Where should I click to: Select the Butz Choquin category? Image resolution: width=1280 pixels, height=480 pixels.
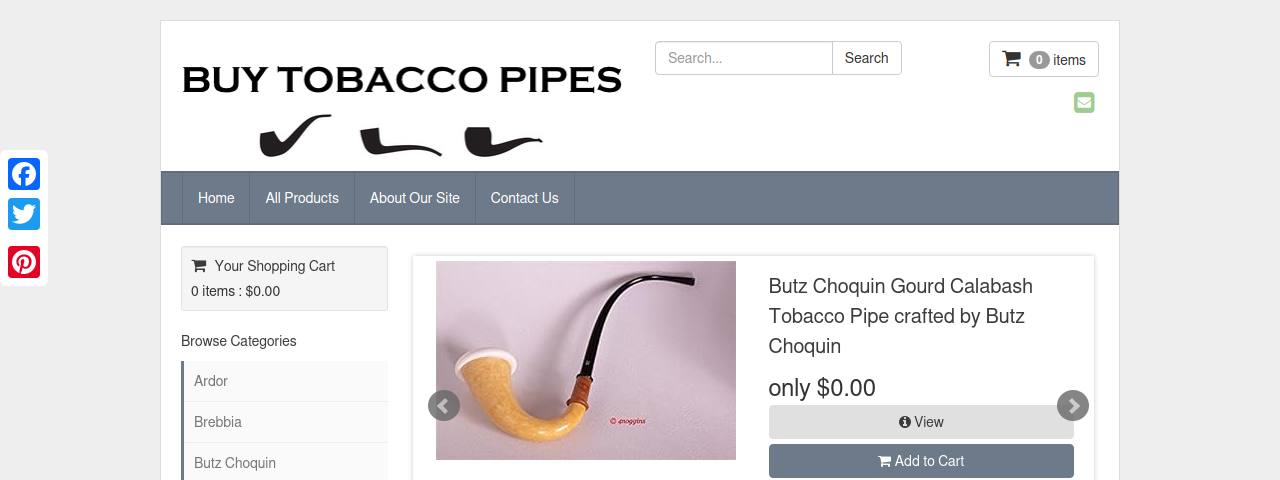click(286, 462)
